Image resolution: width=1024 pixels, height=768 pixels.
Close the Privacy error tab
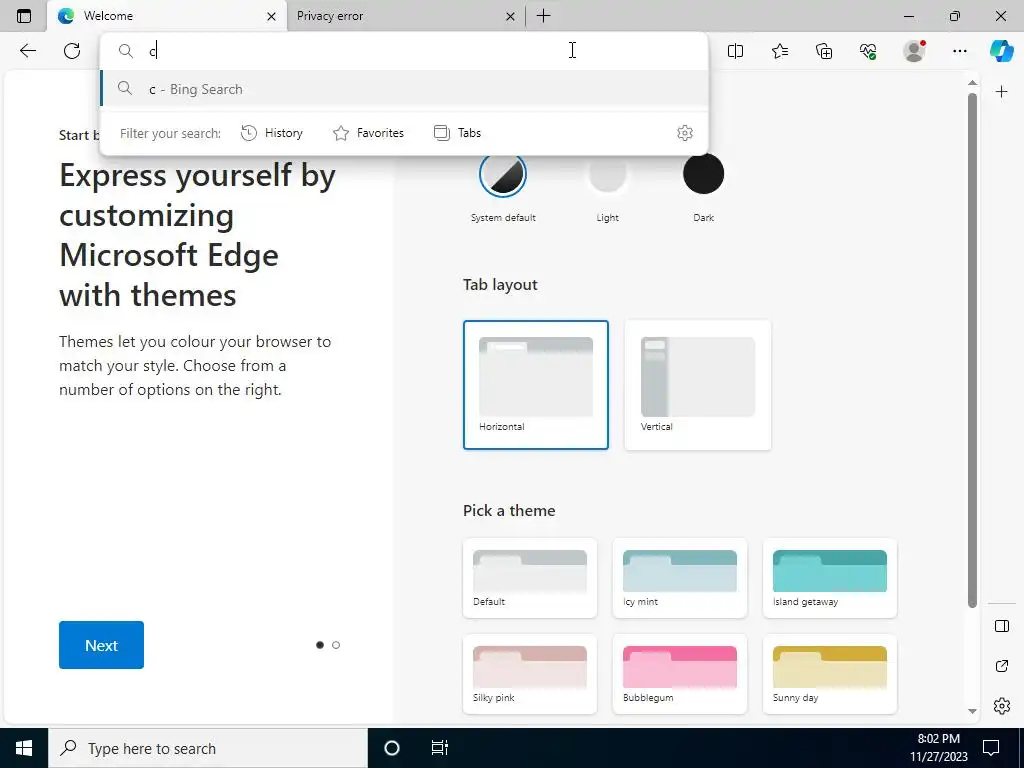[x=510, y=16]
